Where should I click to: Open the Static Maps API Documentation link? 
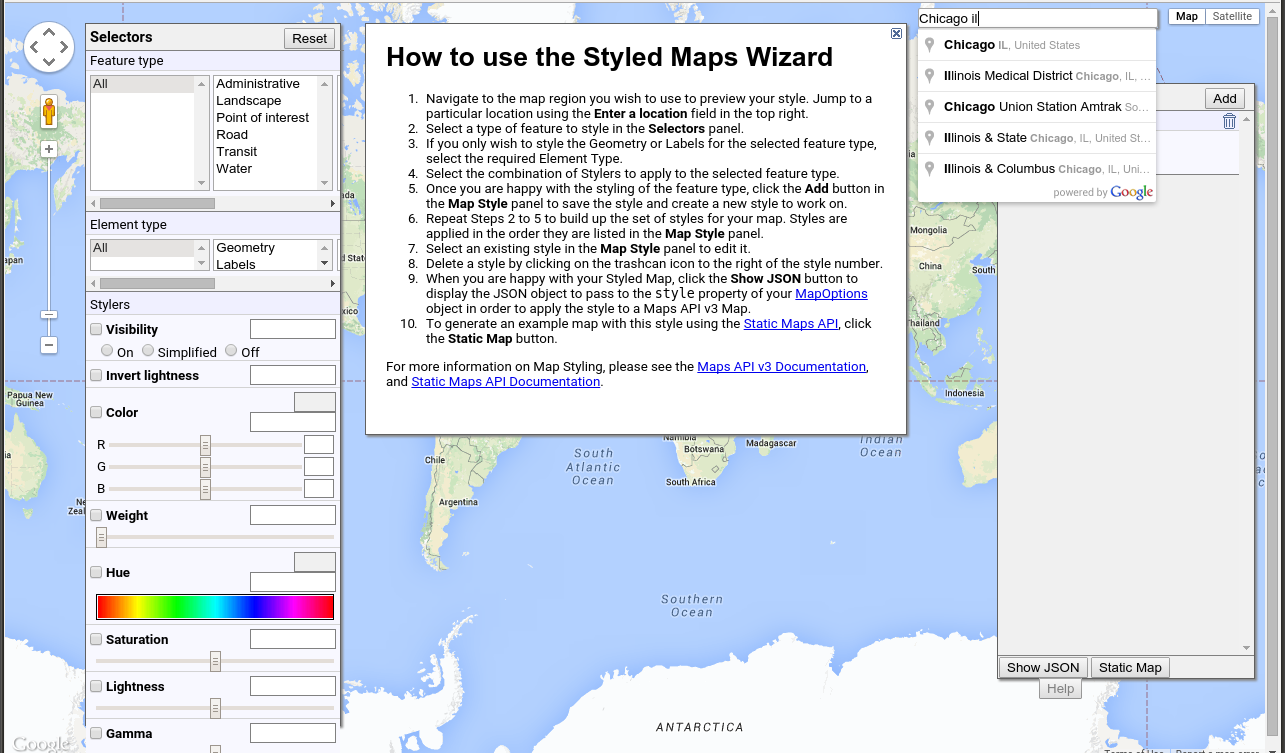[505, 382]
